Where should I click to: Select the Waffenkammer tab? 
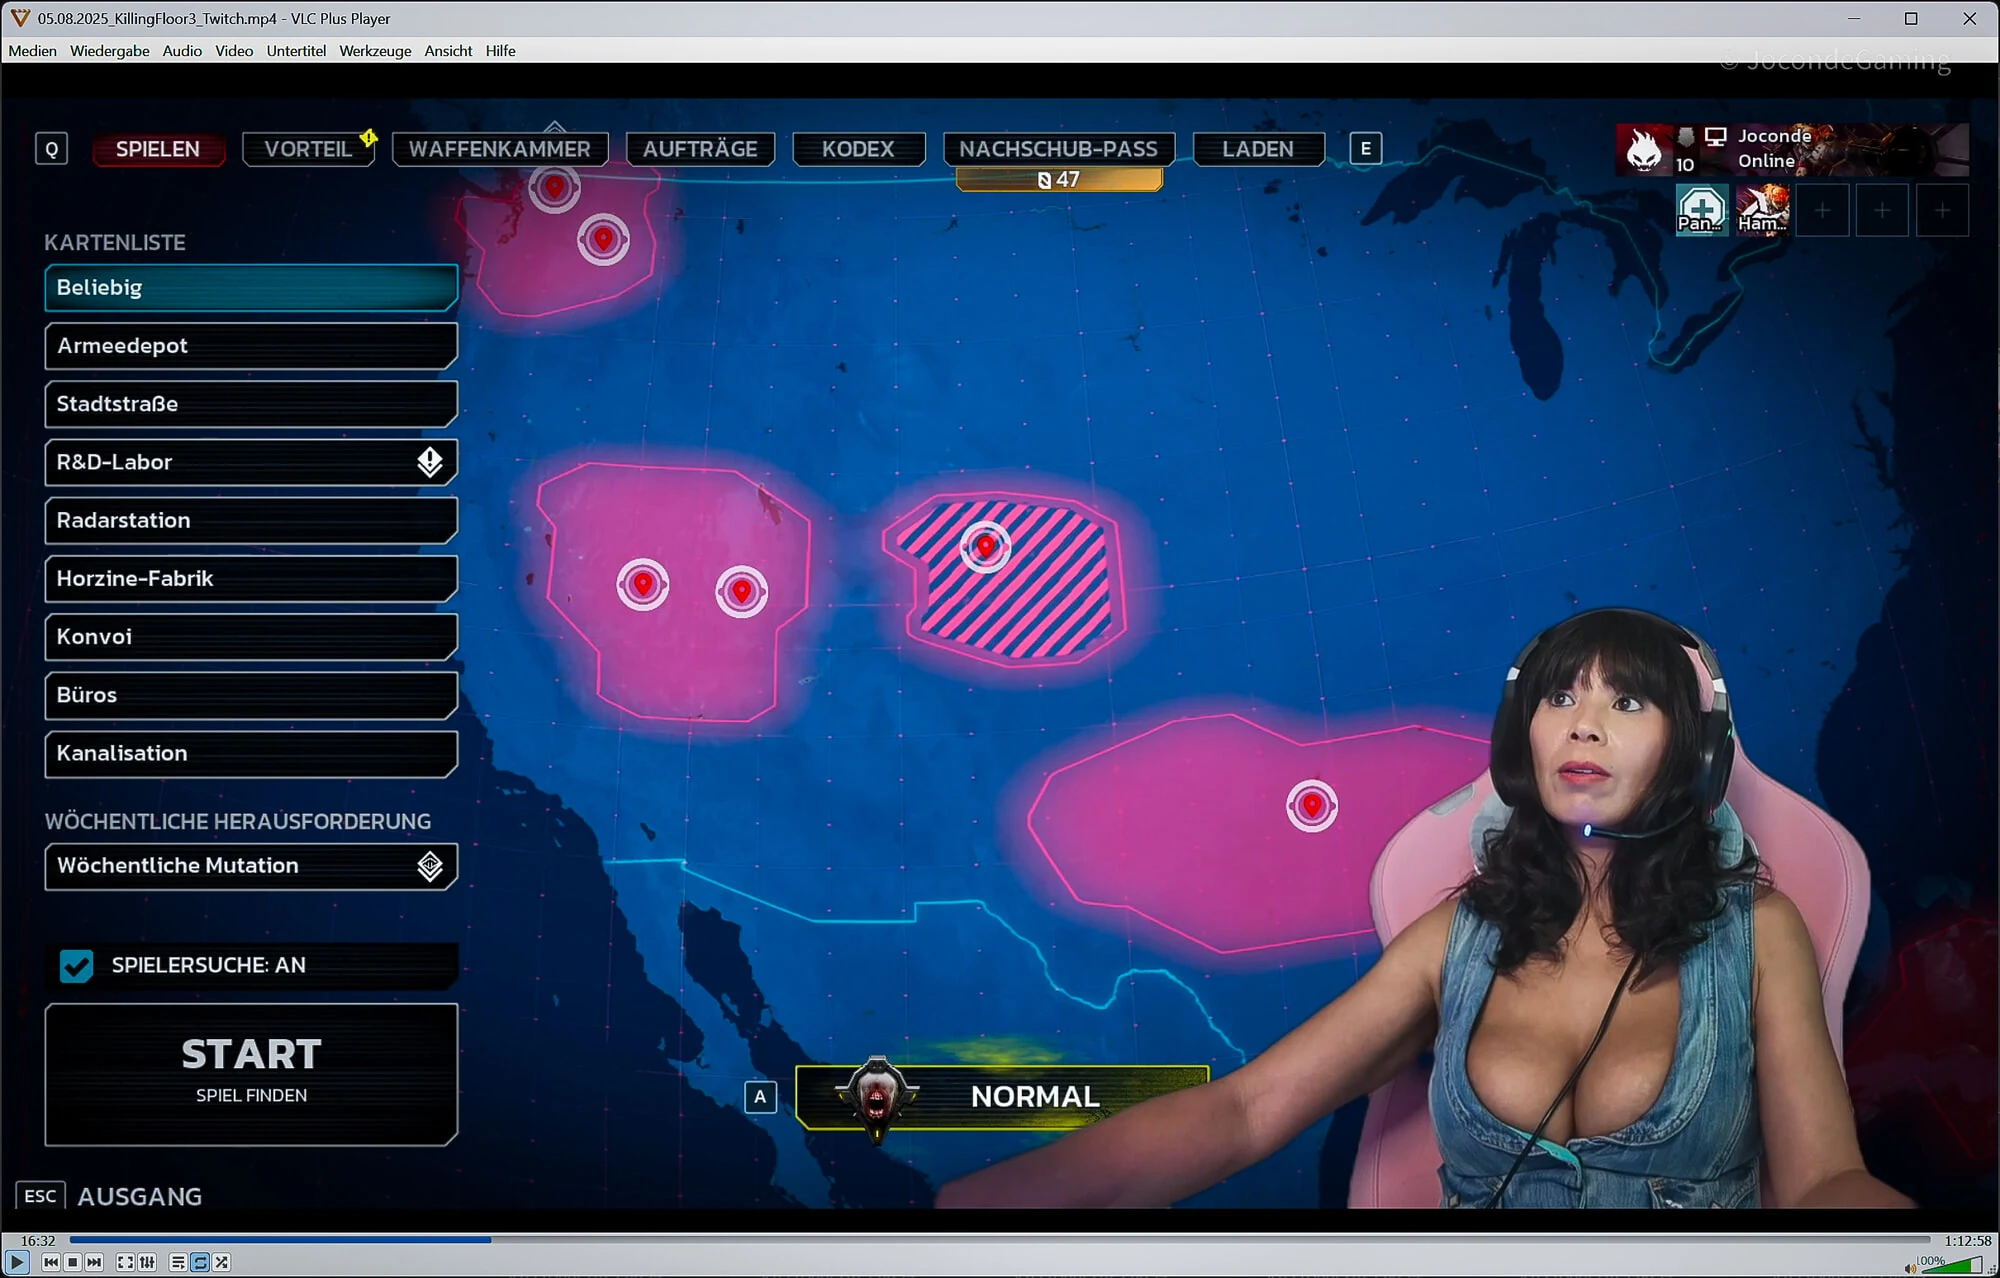500,149
